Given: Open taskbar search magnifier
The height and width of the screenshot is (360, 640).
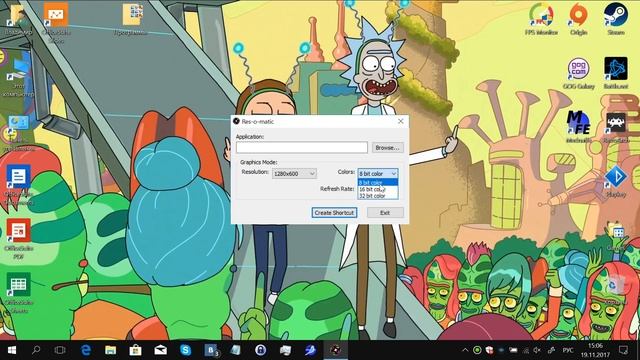Looking at the screenshot, I should coord(36,350).
